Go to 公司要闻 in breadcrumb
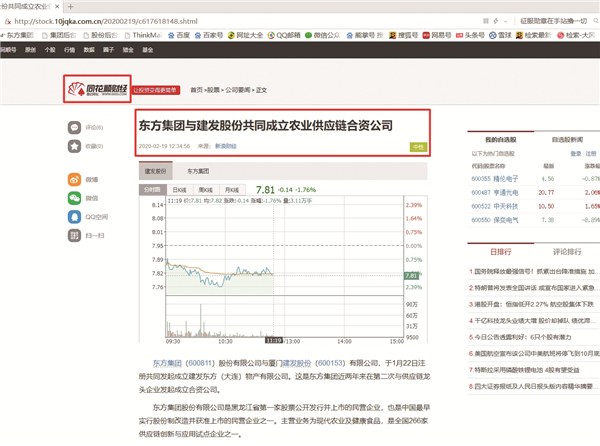This screenshot has height=446, width=600. pyautogui.click(x=237, y=90)
